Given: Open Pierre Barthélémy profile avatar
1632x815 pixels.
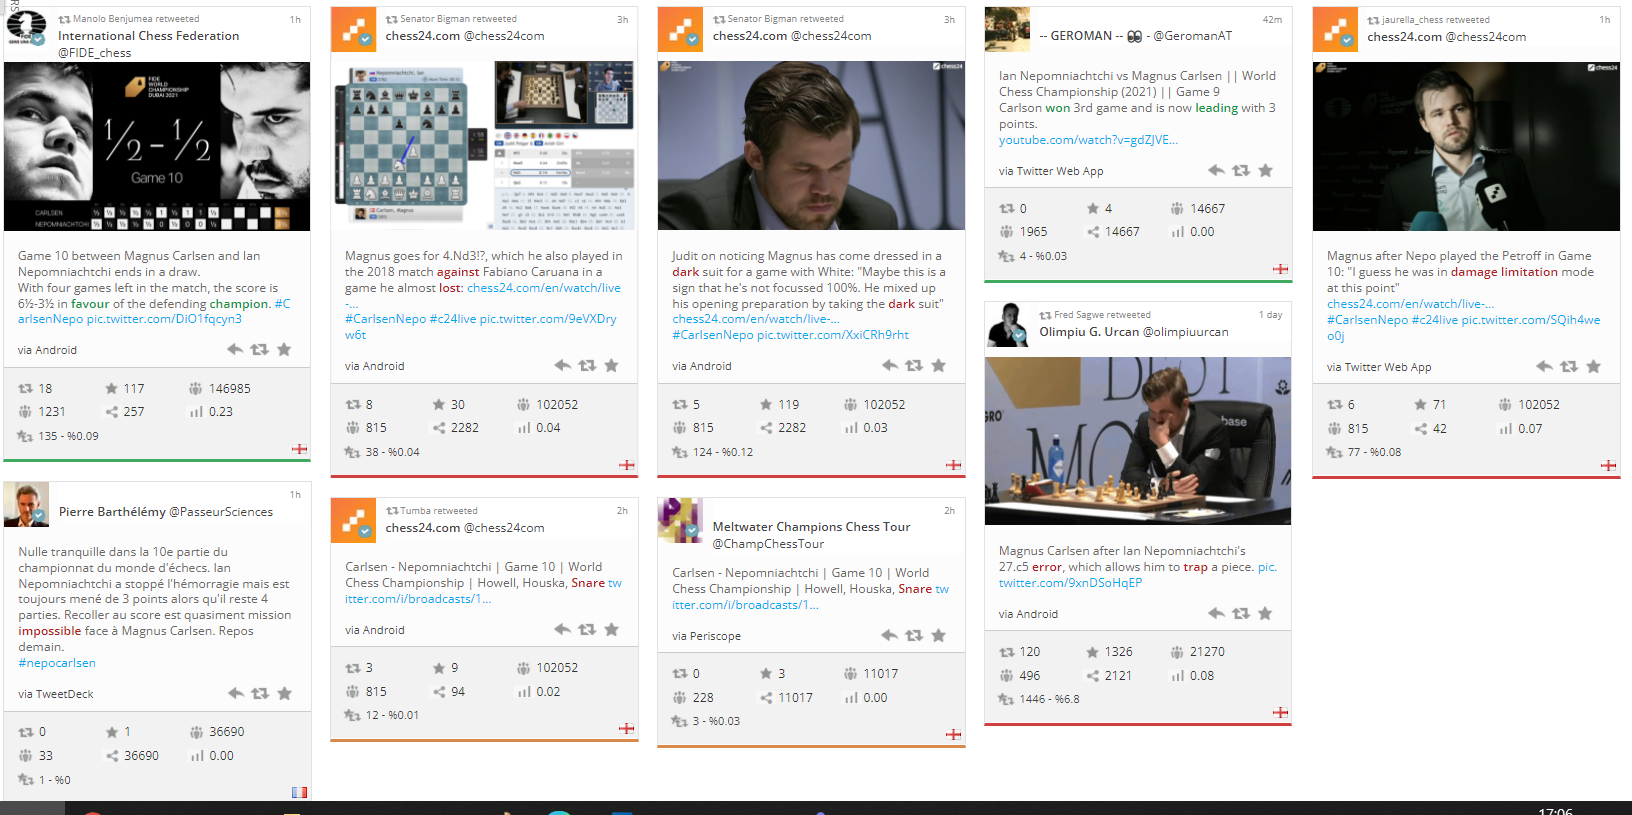Looking at the screenshot, I should pos(26,504).
